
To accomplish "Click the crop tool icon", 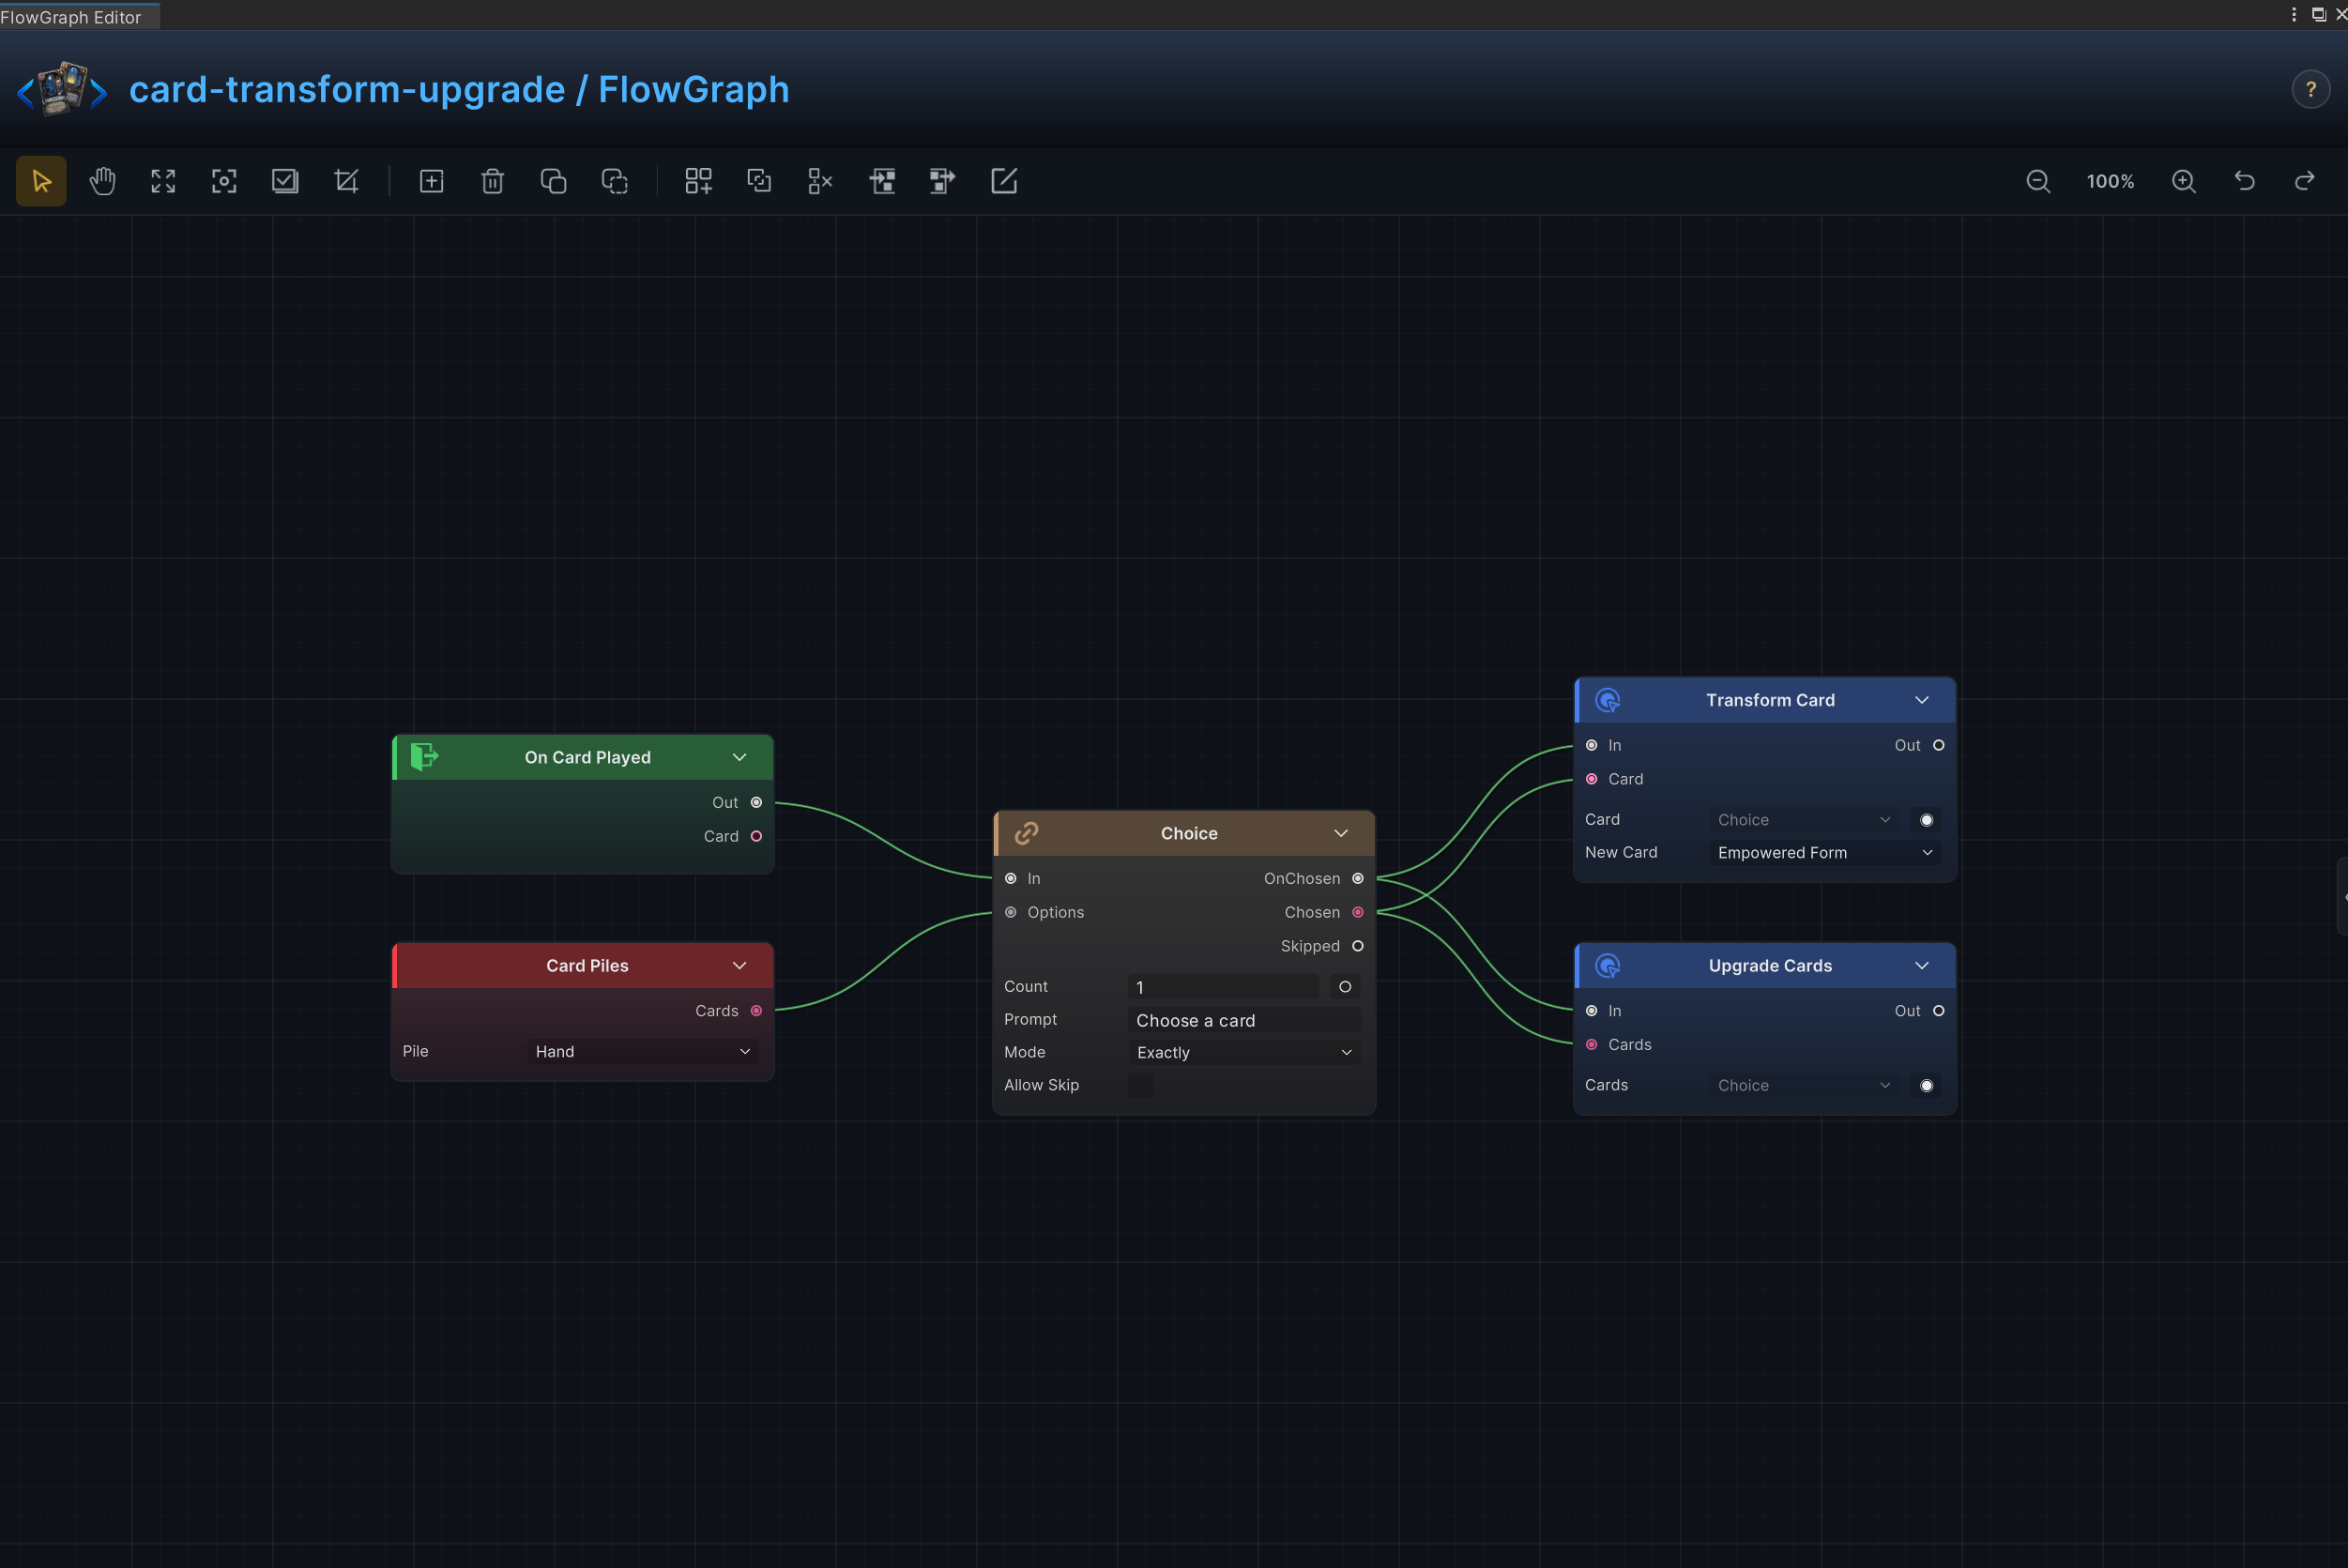I will [x=346, y=181].
